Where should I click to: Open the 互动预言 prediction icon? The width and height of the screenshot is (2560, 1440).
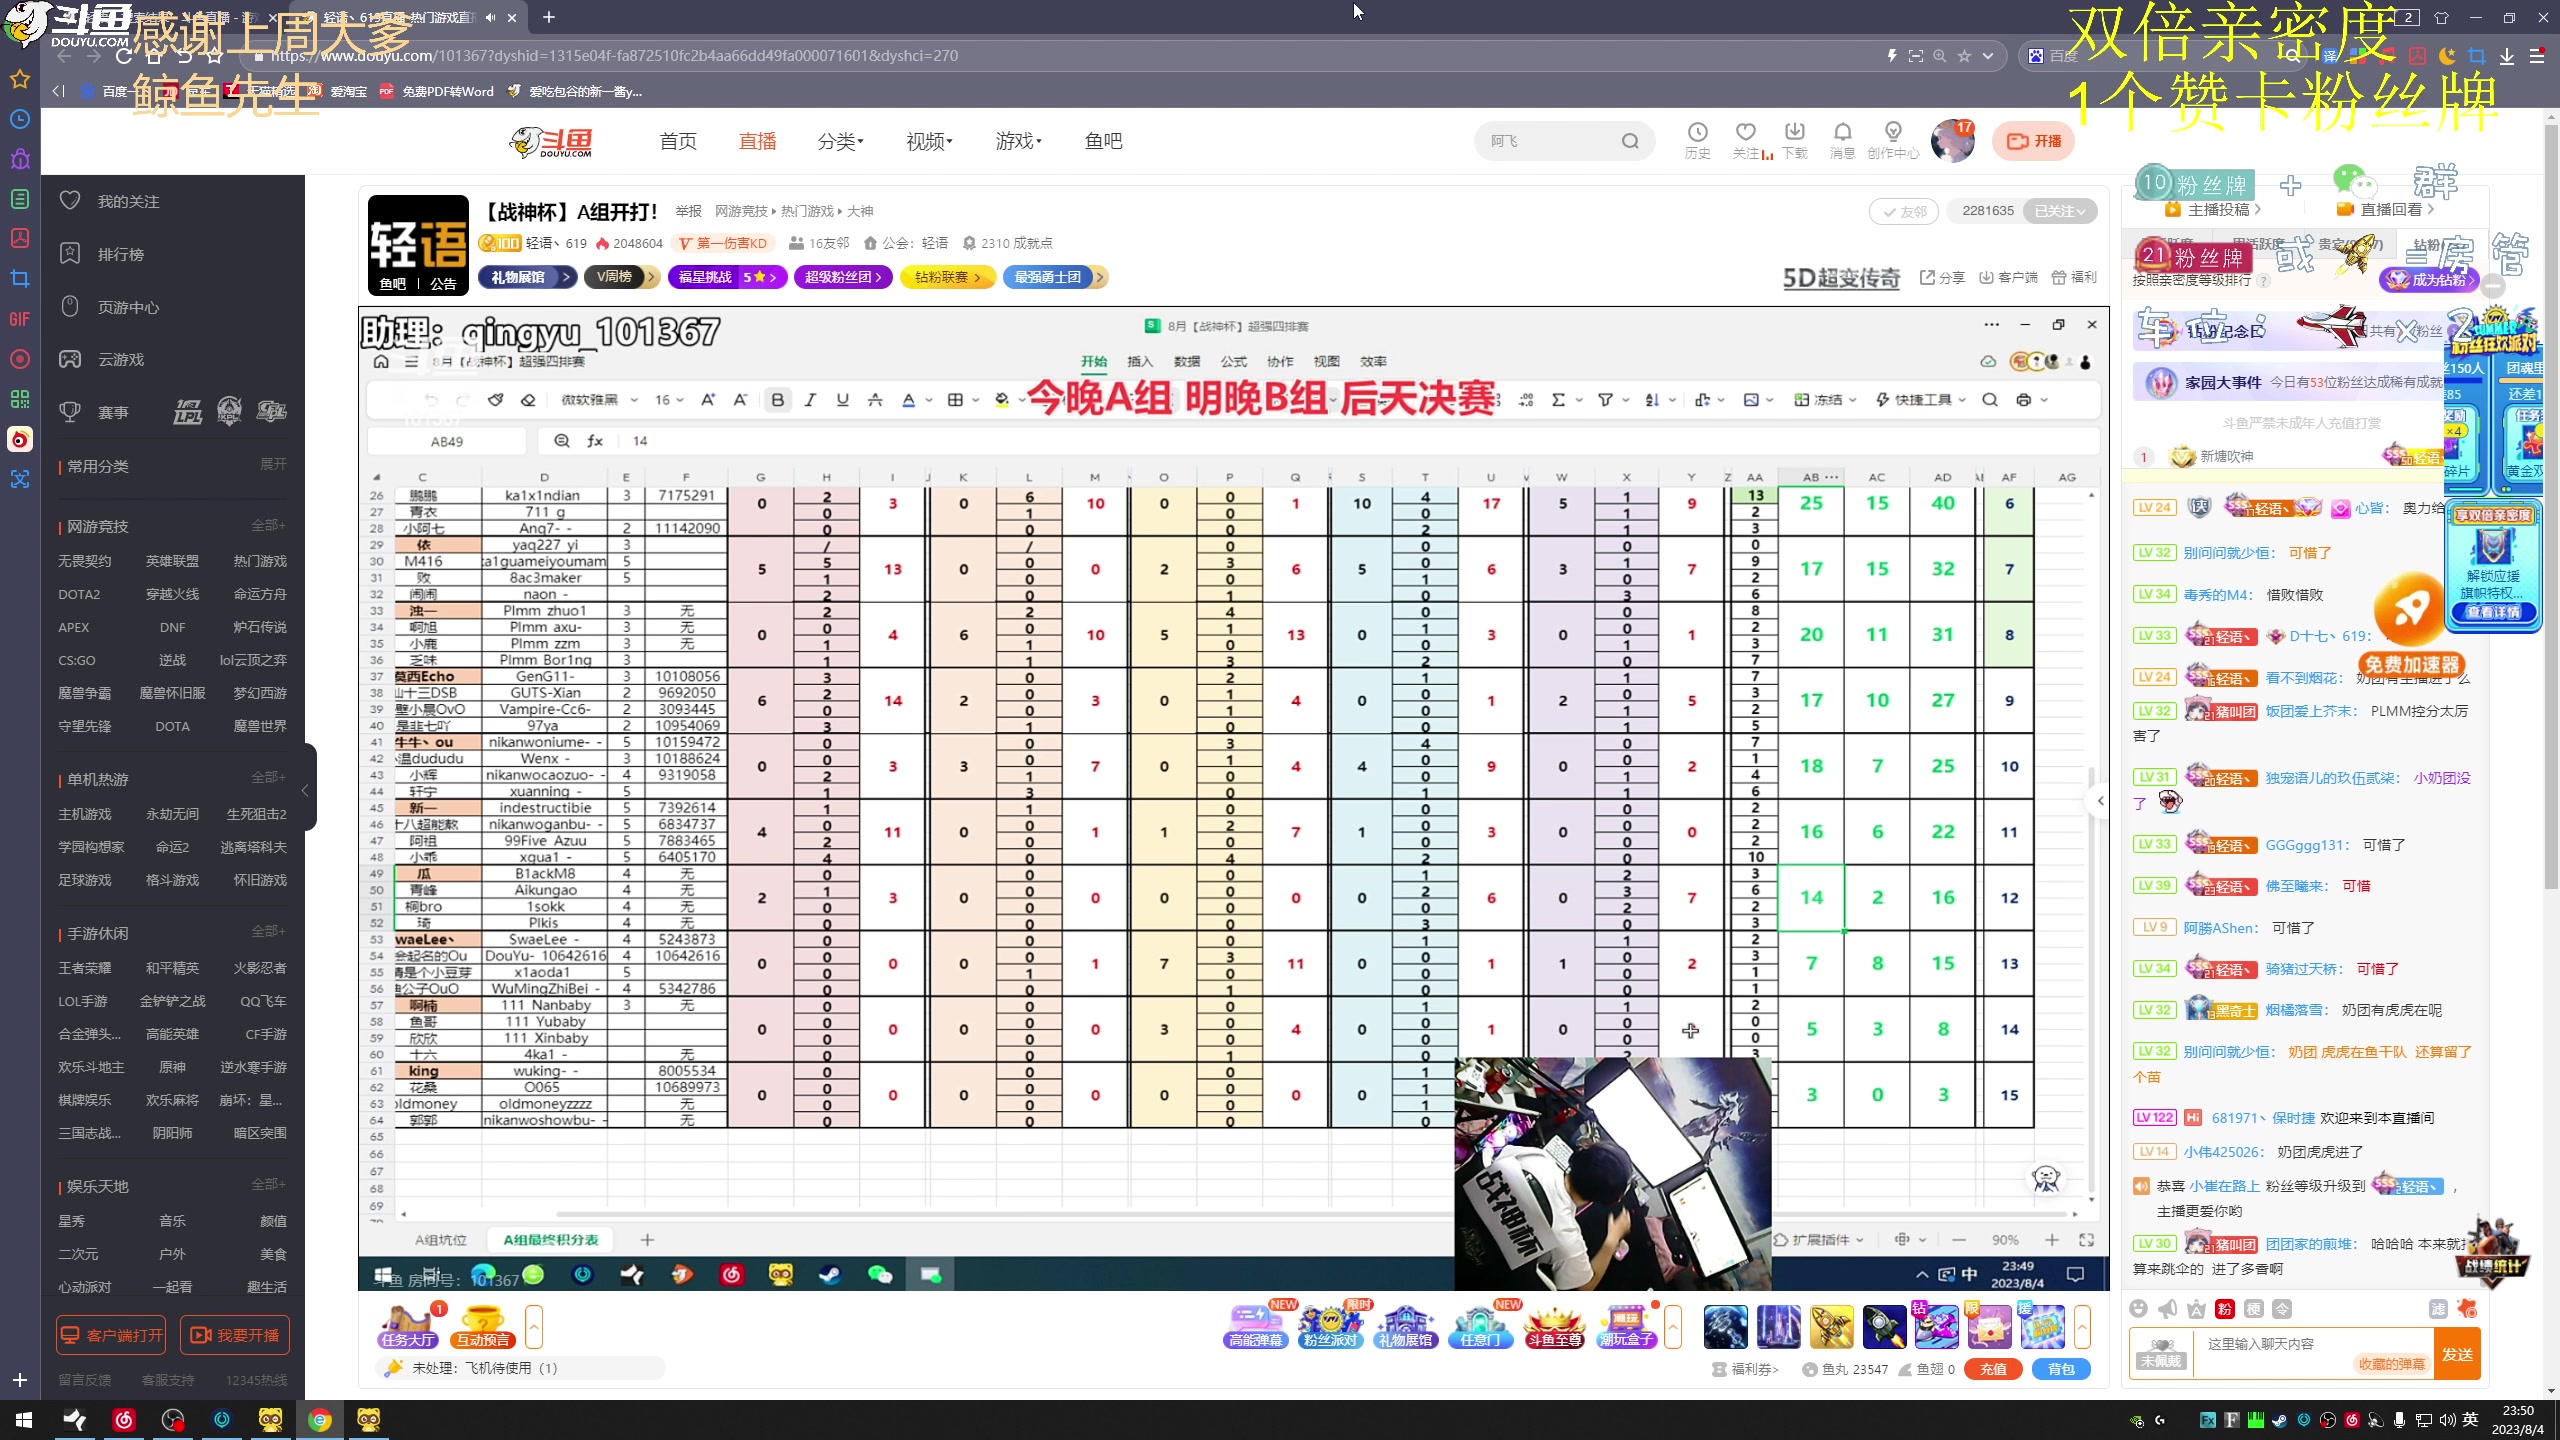click(x=482, y=1327)
